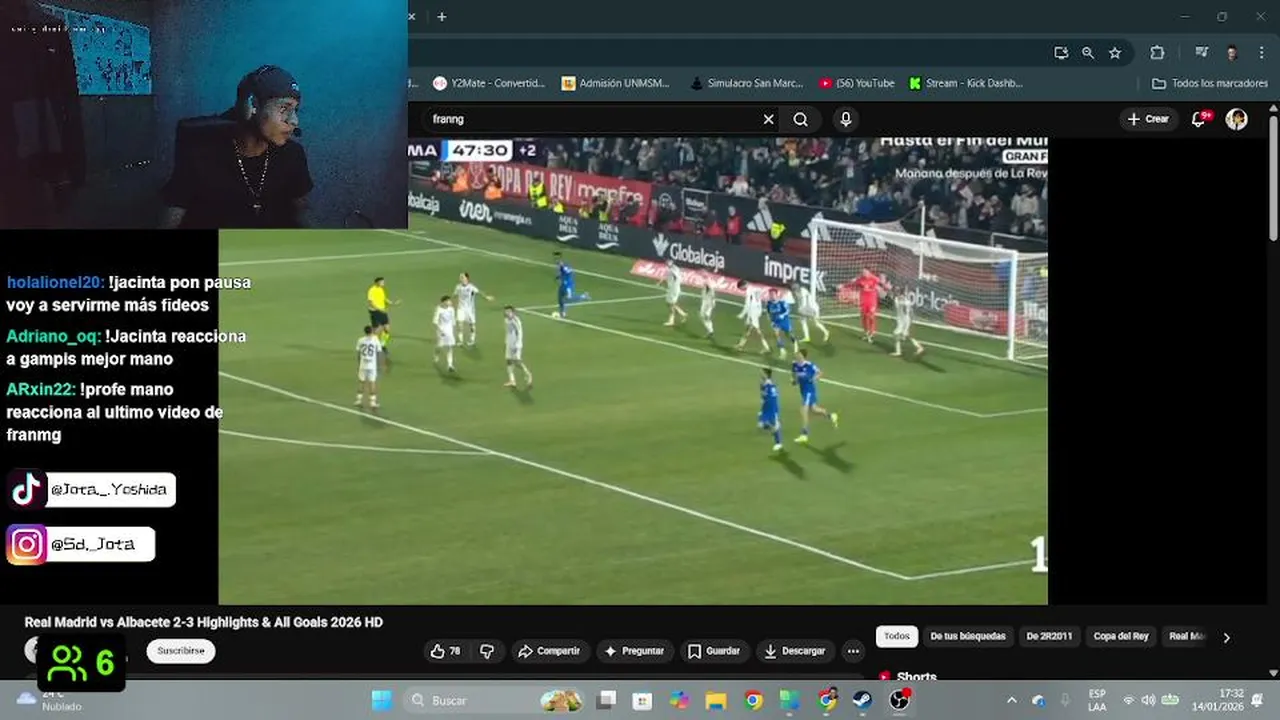Open the YouTube account avatar menu

click(1237, 119)
